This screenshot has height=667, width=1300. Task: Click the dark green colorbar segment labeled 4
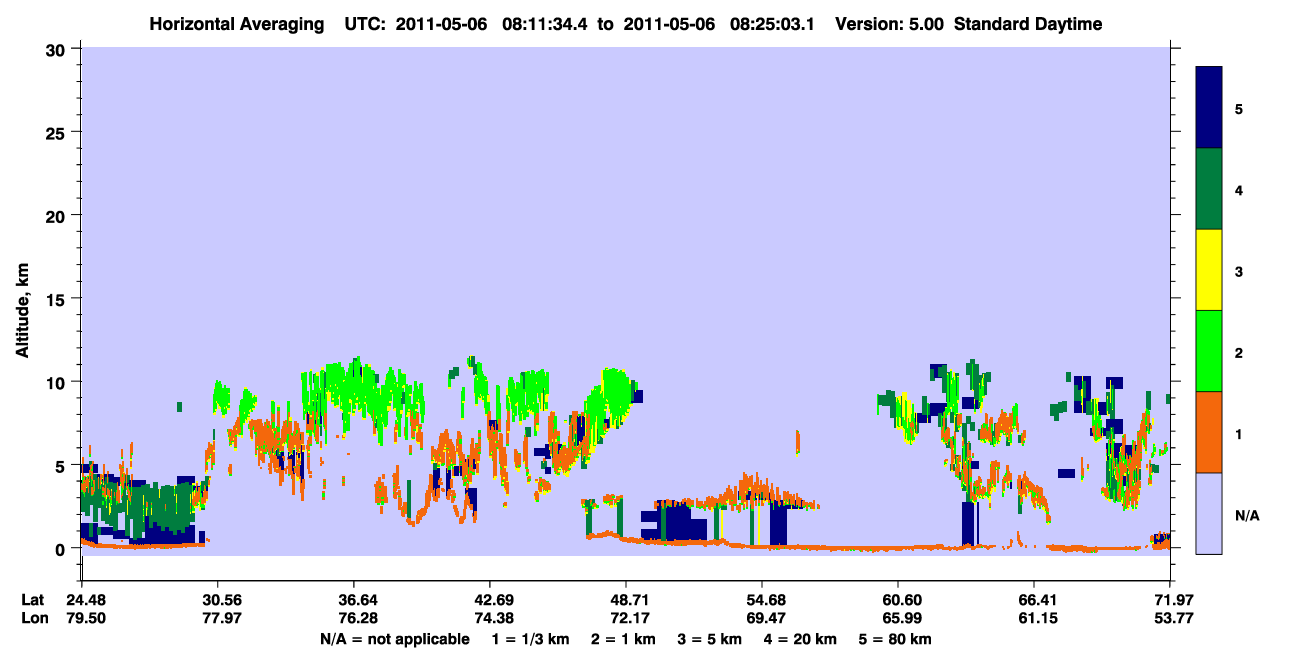coord(1209,189)
